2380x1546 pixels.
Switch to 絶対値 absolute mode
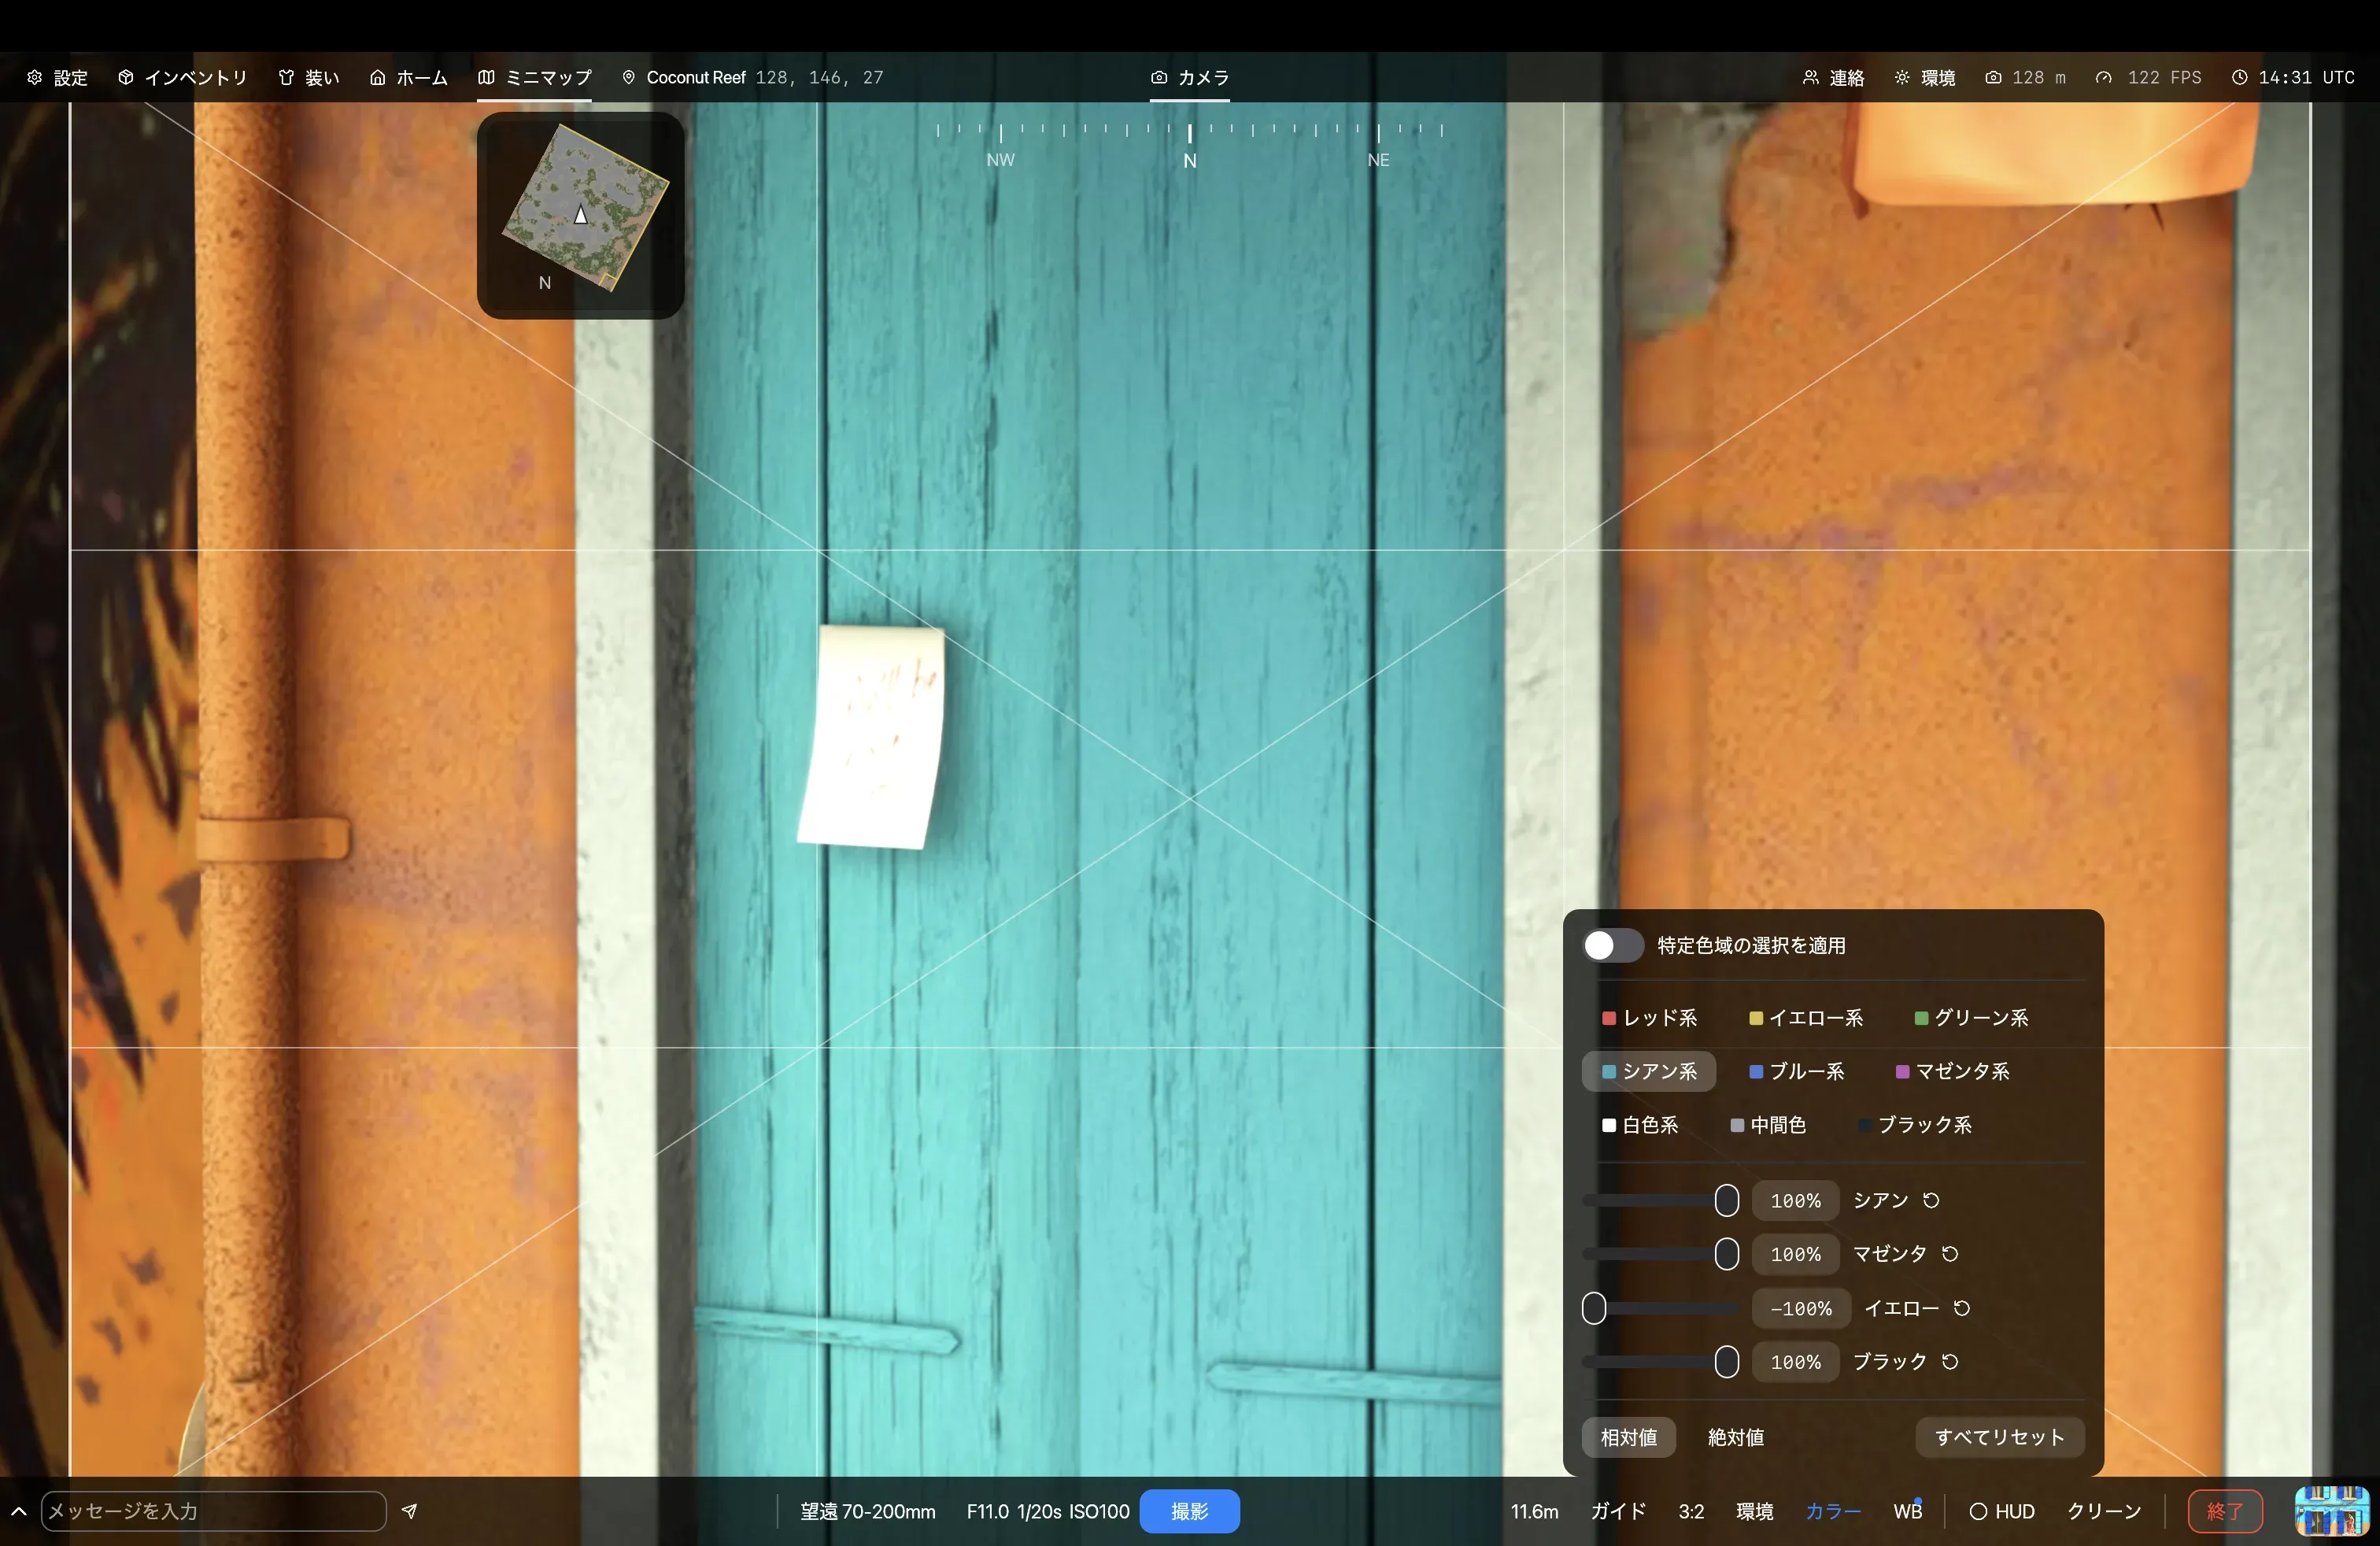pyautogui.click(x=1735, y=1437)
